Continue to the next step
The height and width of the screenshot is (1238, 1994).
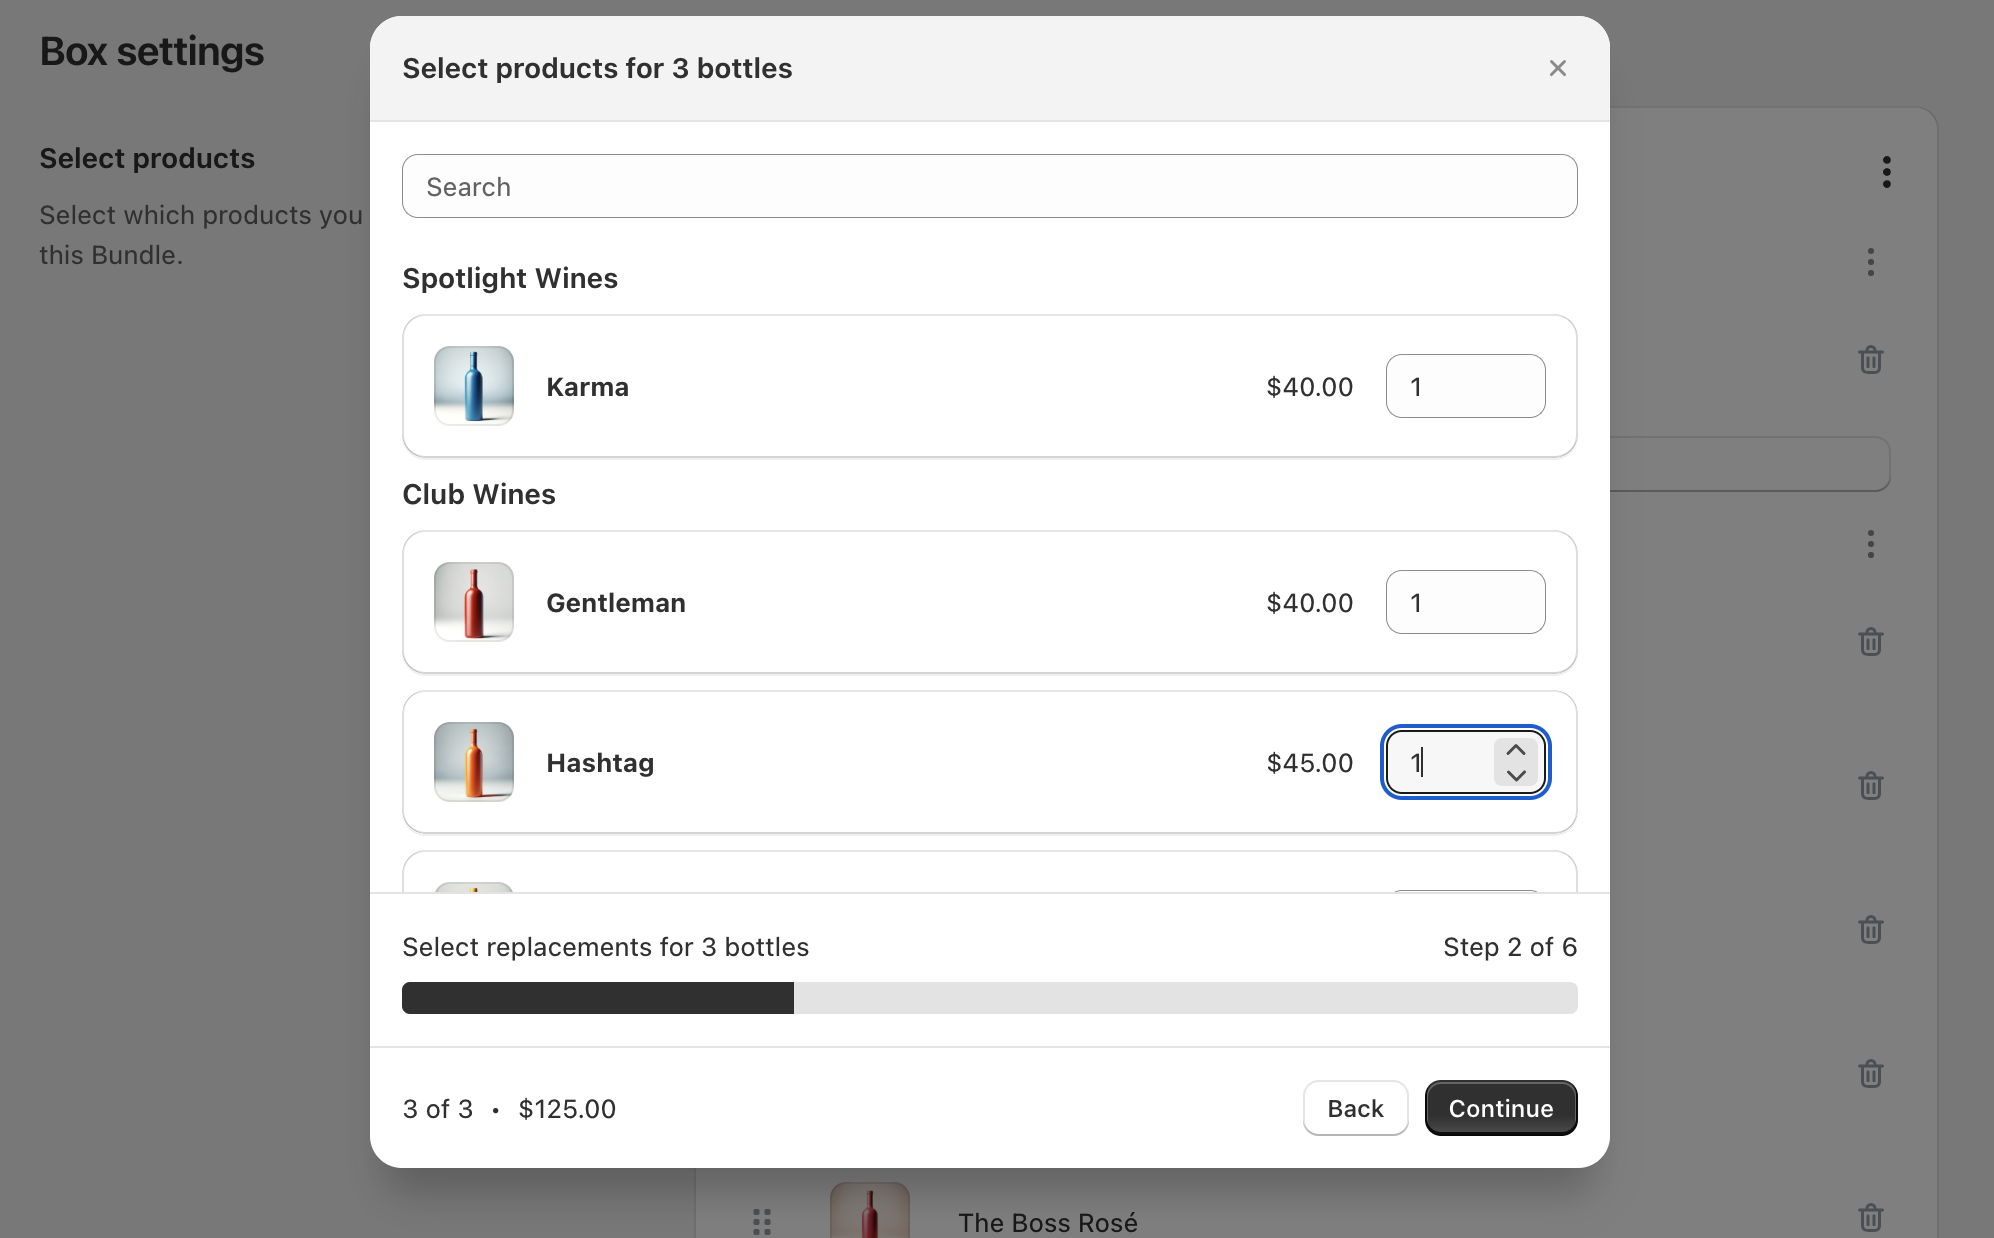1501,1108
